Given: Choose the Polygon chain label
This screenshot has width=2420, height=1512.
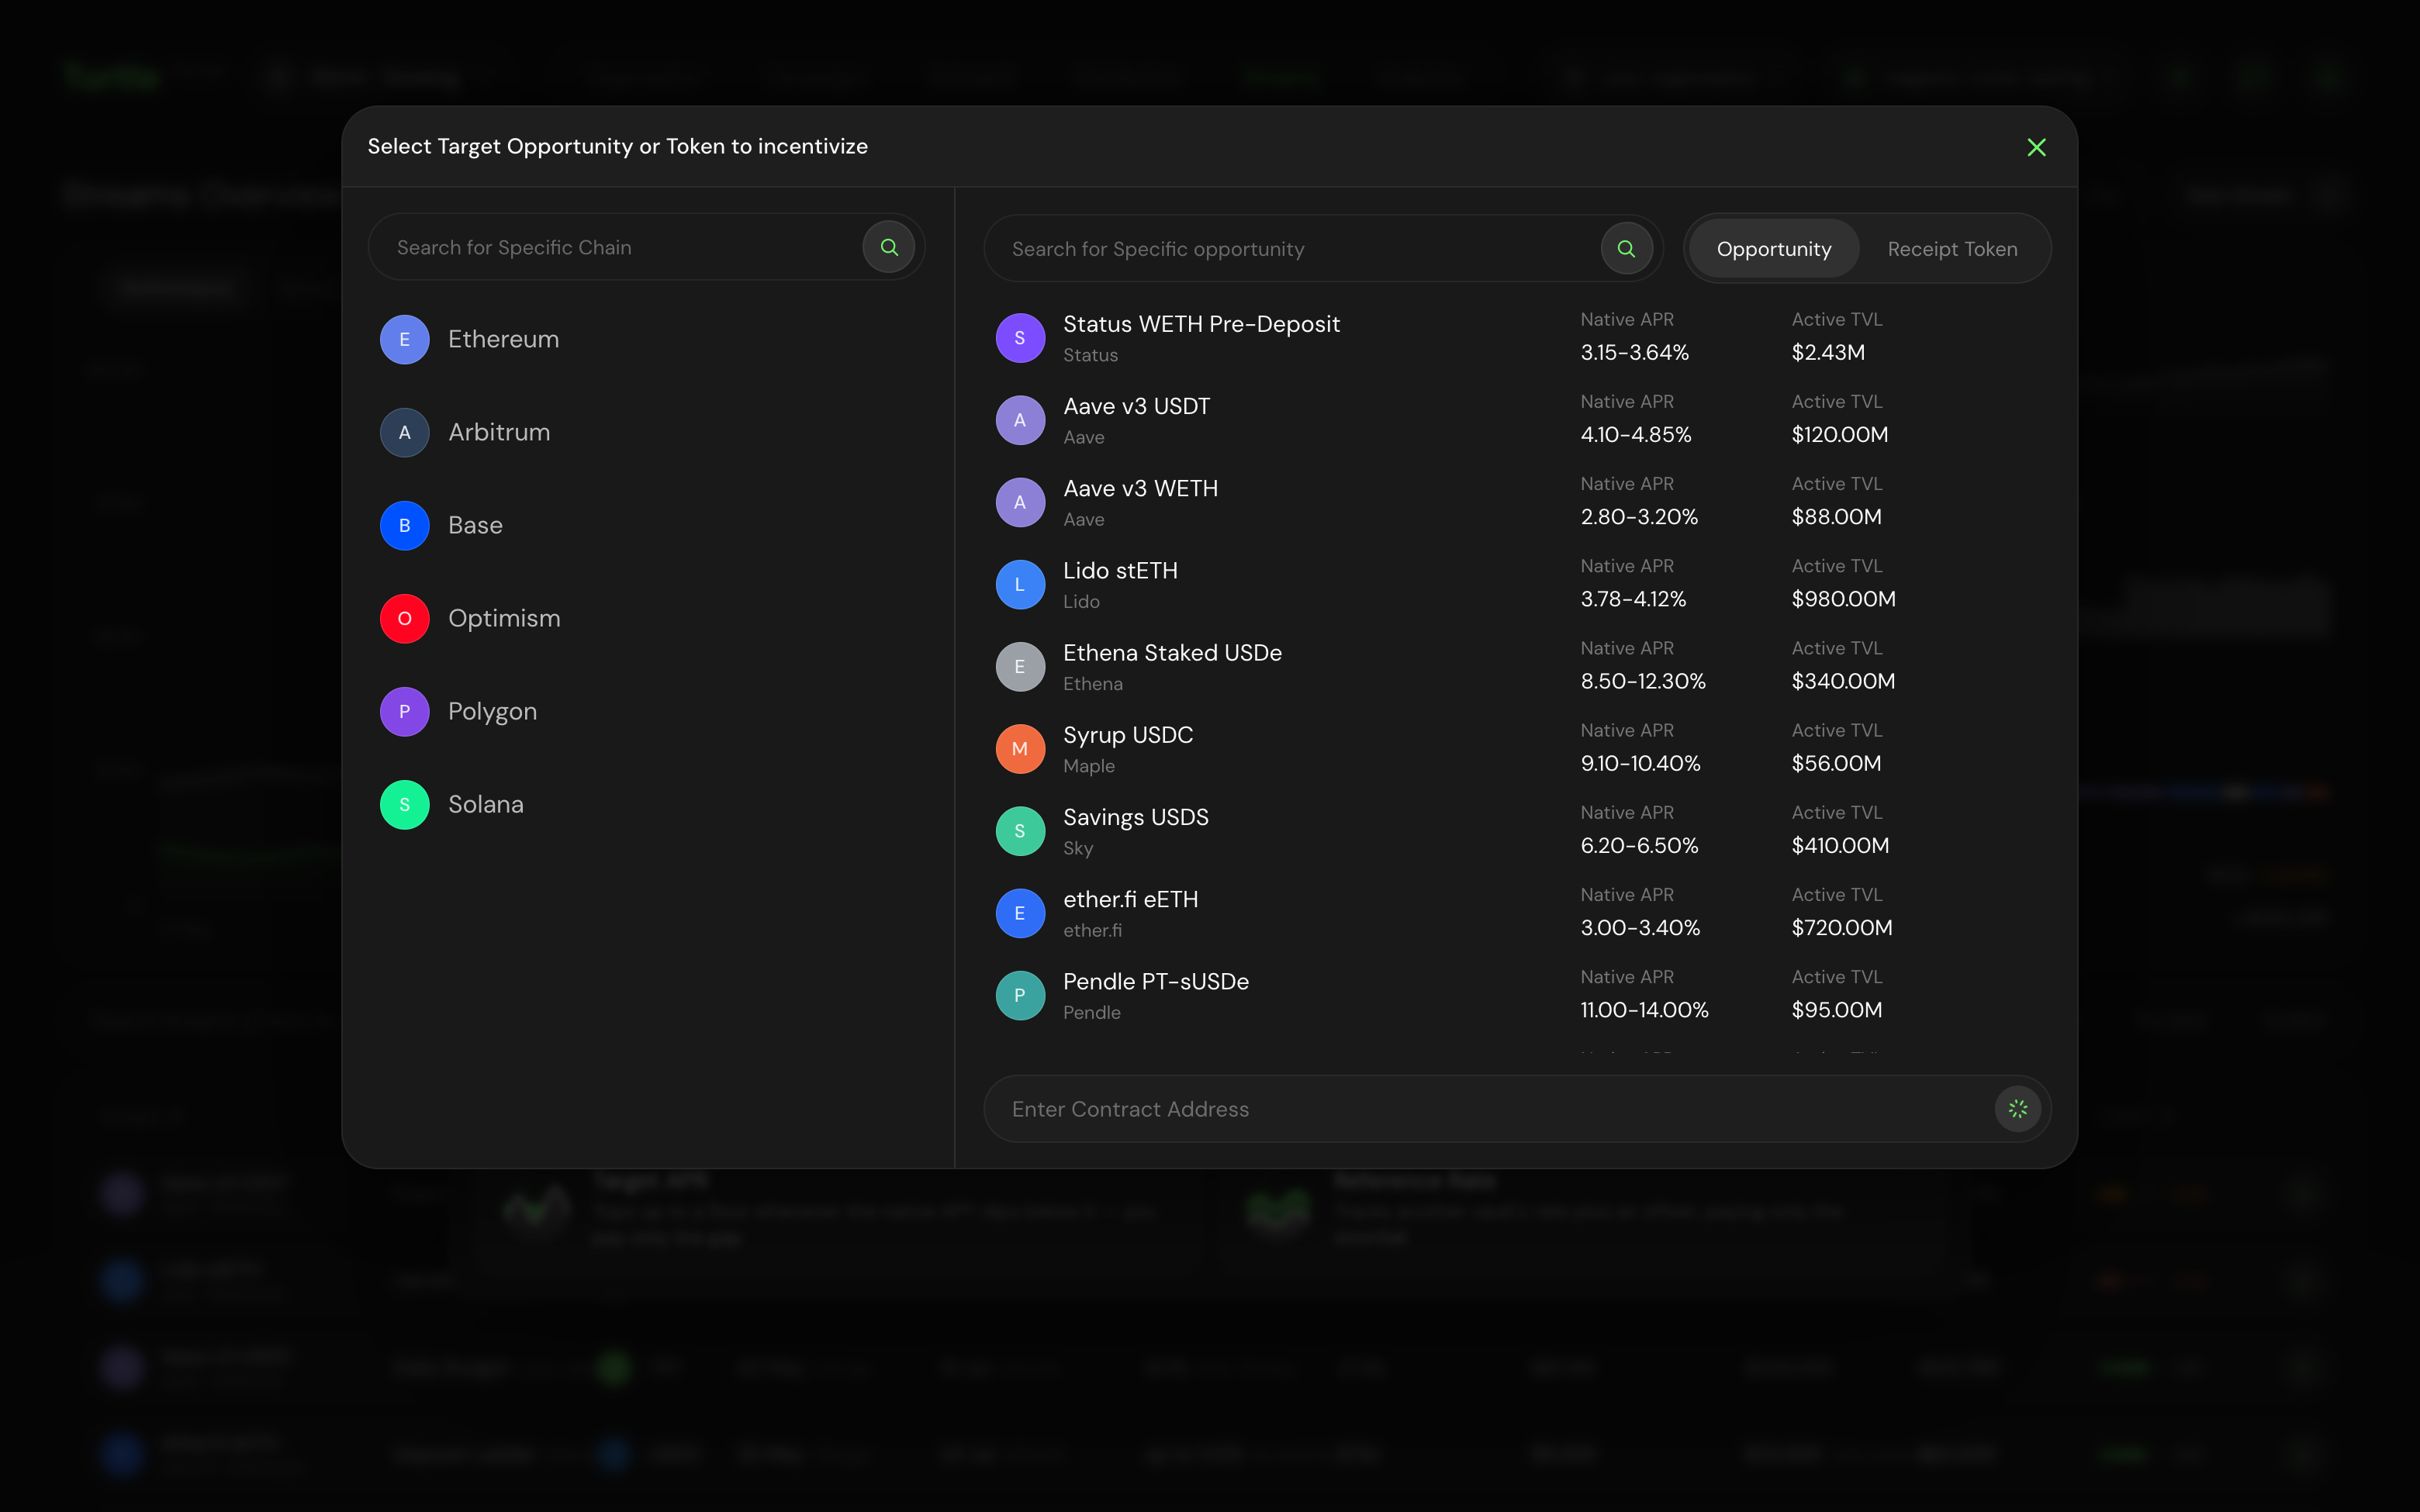Looking at the screenshot, I should point(492,712).
